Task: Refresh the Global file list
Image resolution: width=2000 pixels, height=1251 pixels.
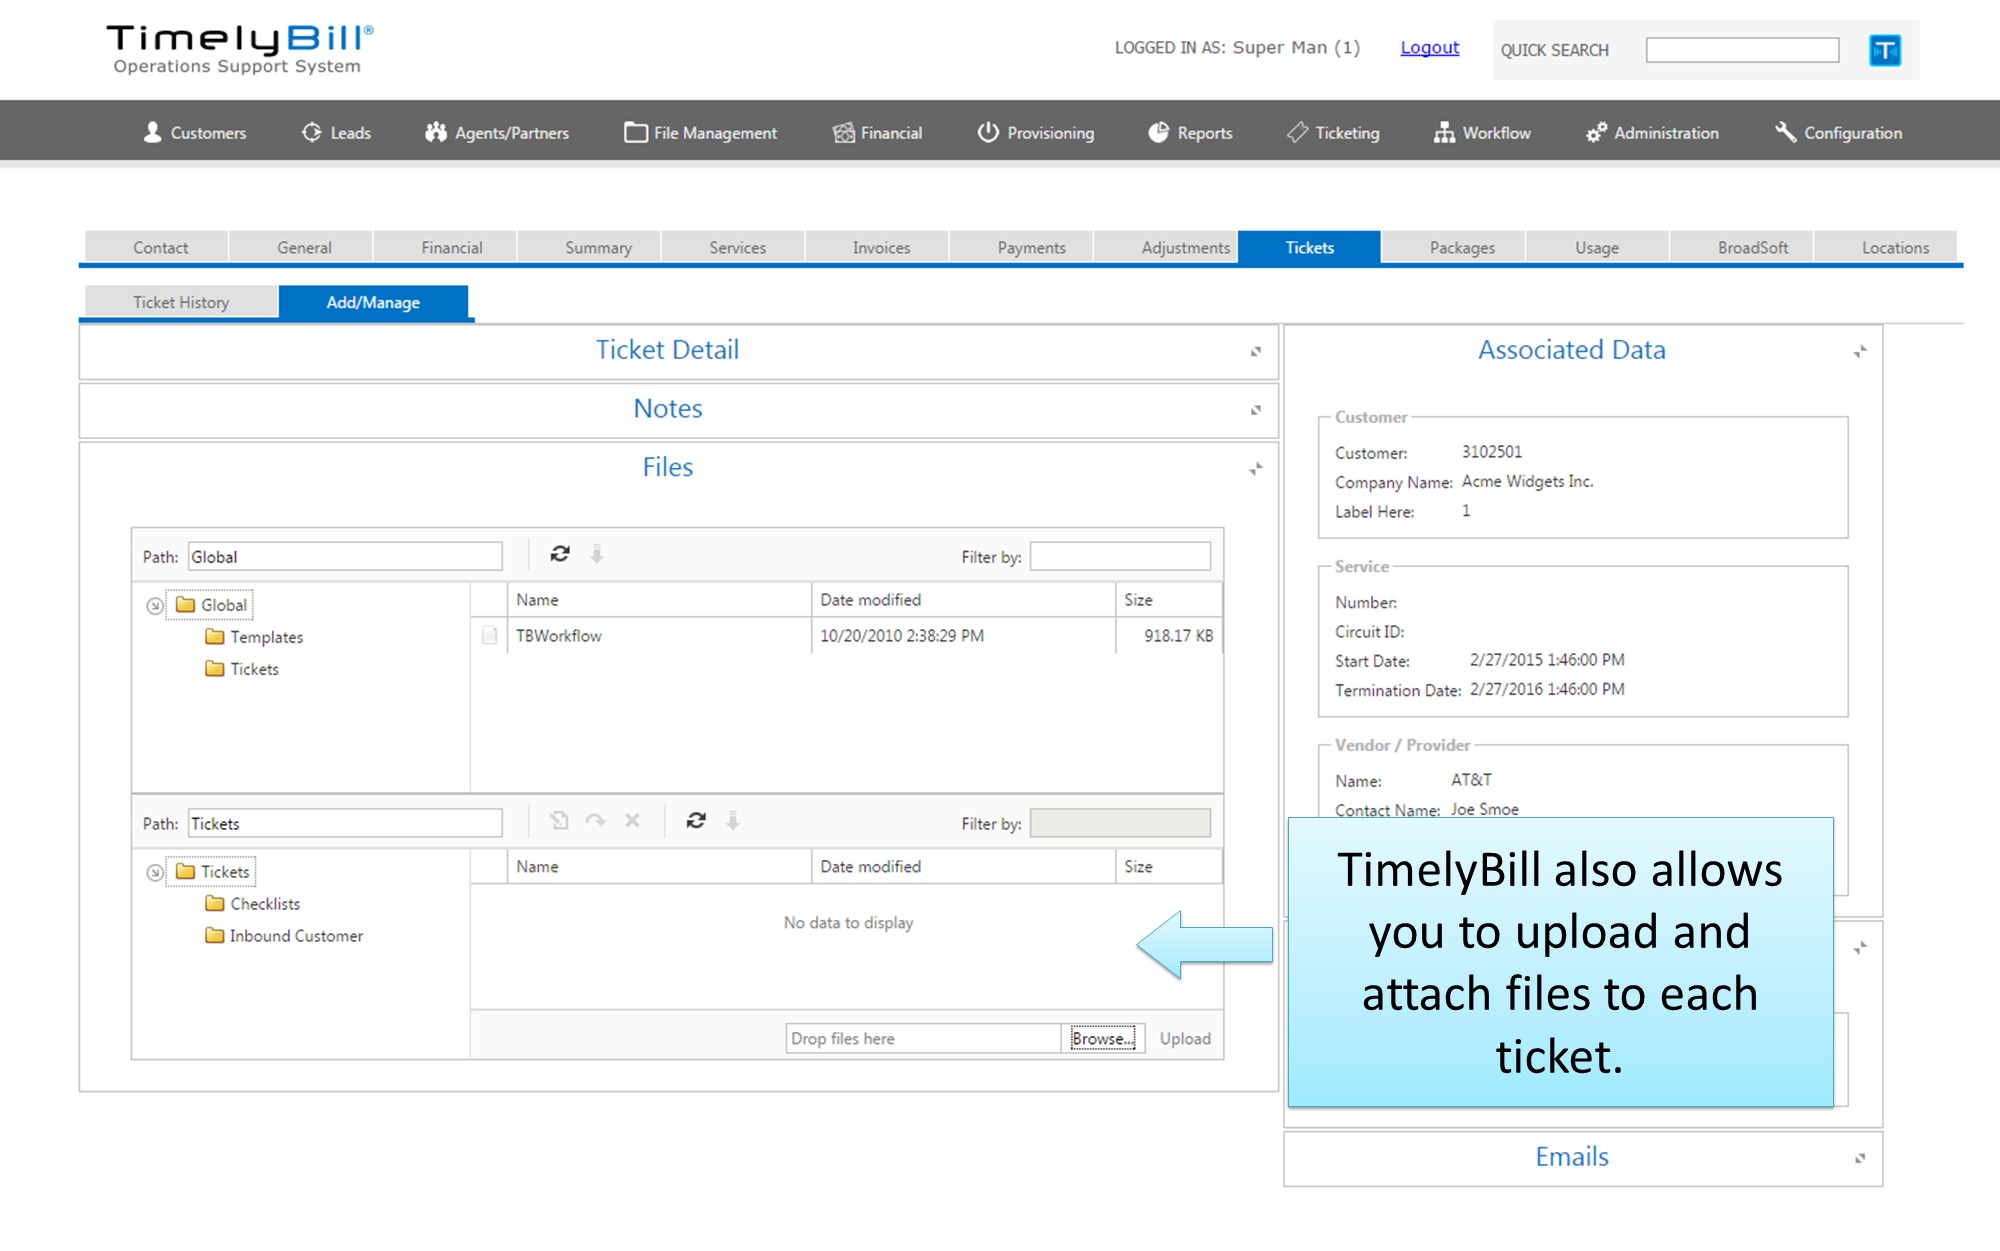Action: point(560,554)
